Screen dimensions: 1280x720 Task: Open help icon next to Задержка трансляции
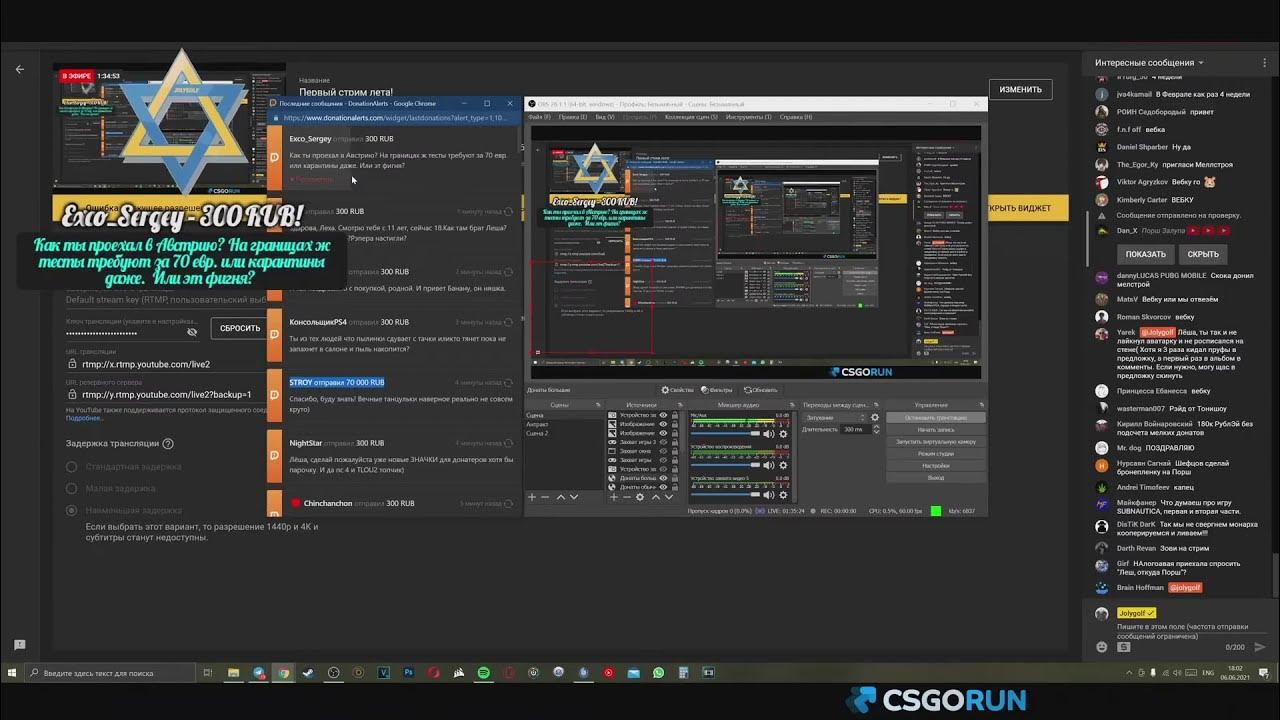[168, 443]
